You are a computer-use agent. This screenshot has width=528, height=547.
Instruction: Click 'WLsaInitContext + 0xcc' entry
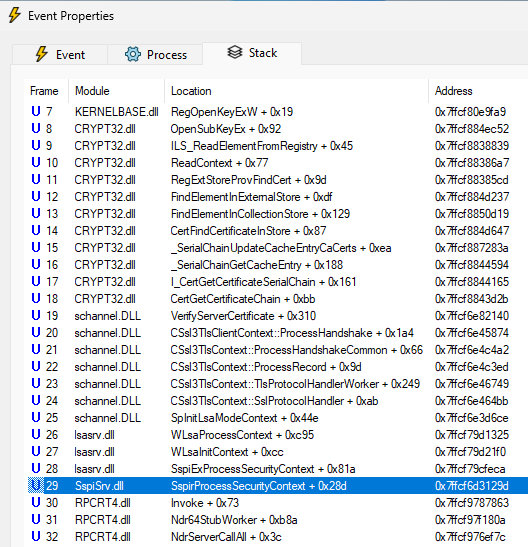click(227, 452)
